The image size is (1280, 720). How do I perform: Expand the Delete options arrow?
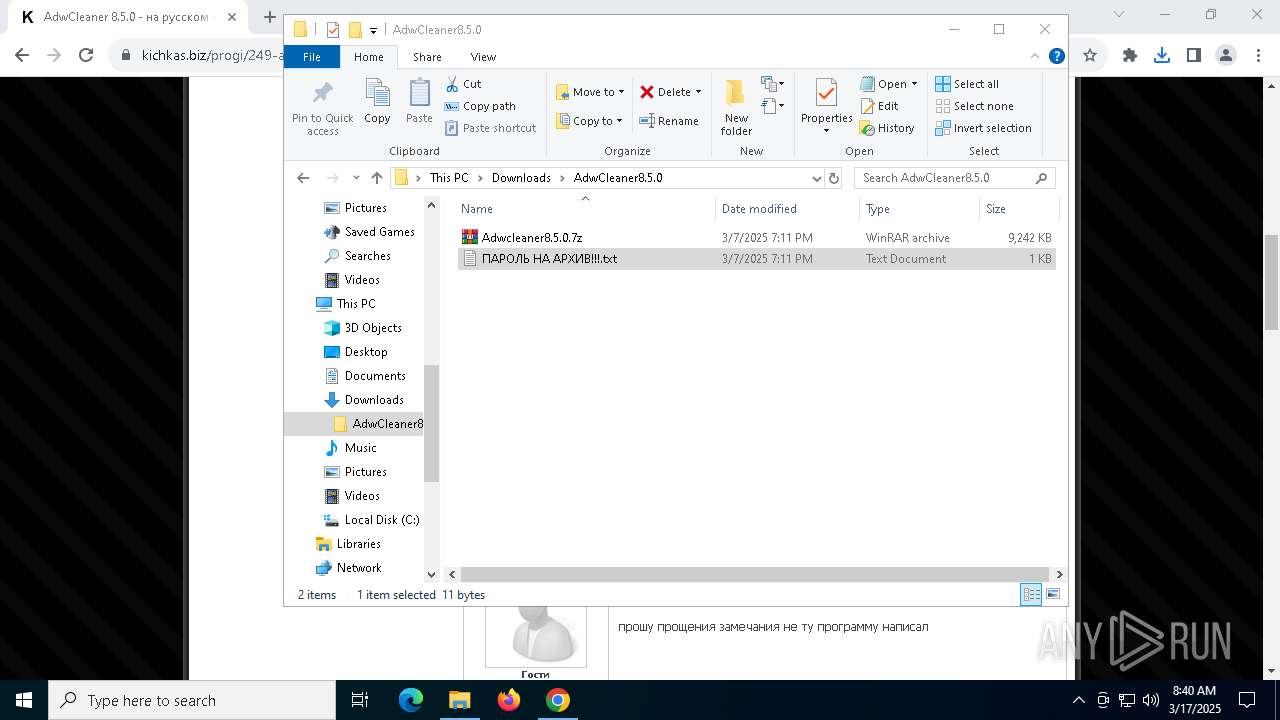click(698, 92)
